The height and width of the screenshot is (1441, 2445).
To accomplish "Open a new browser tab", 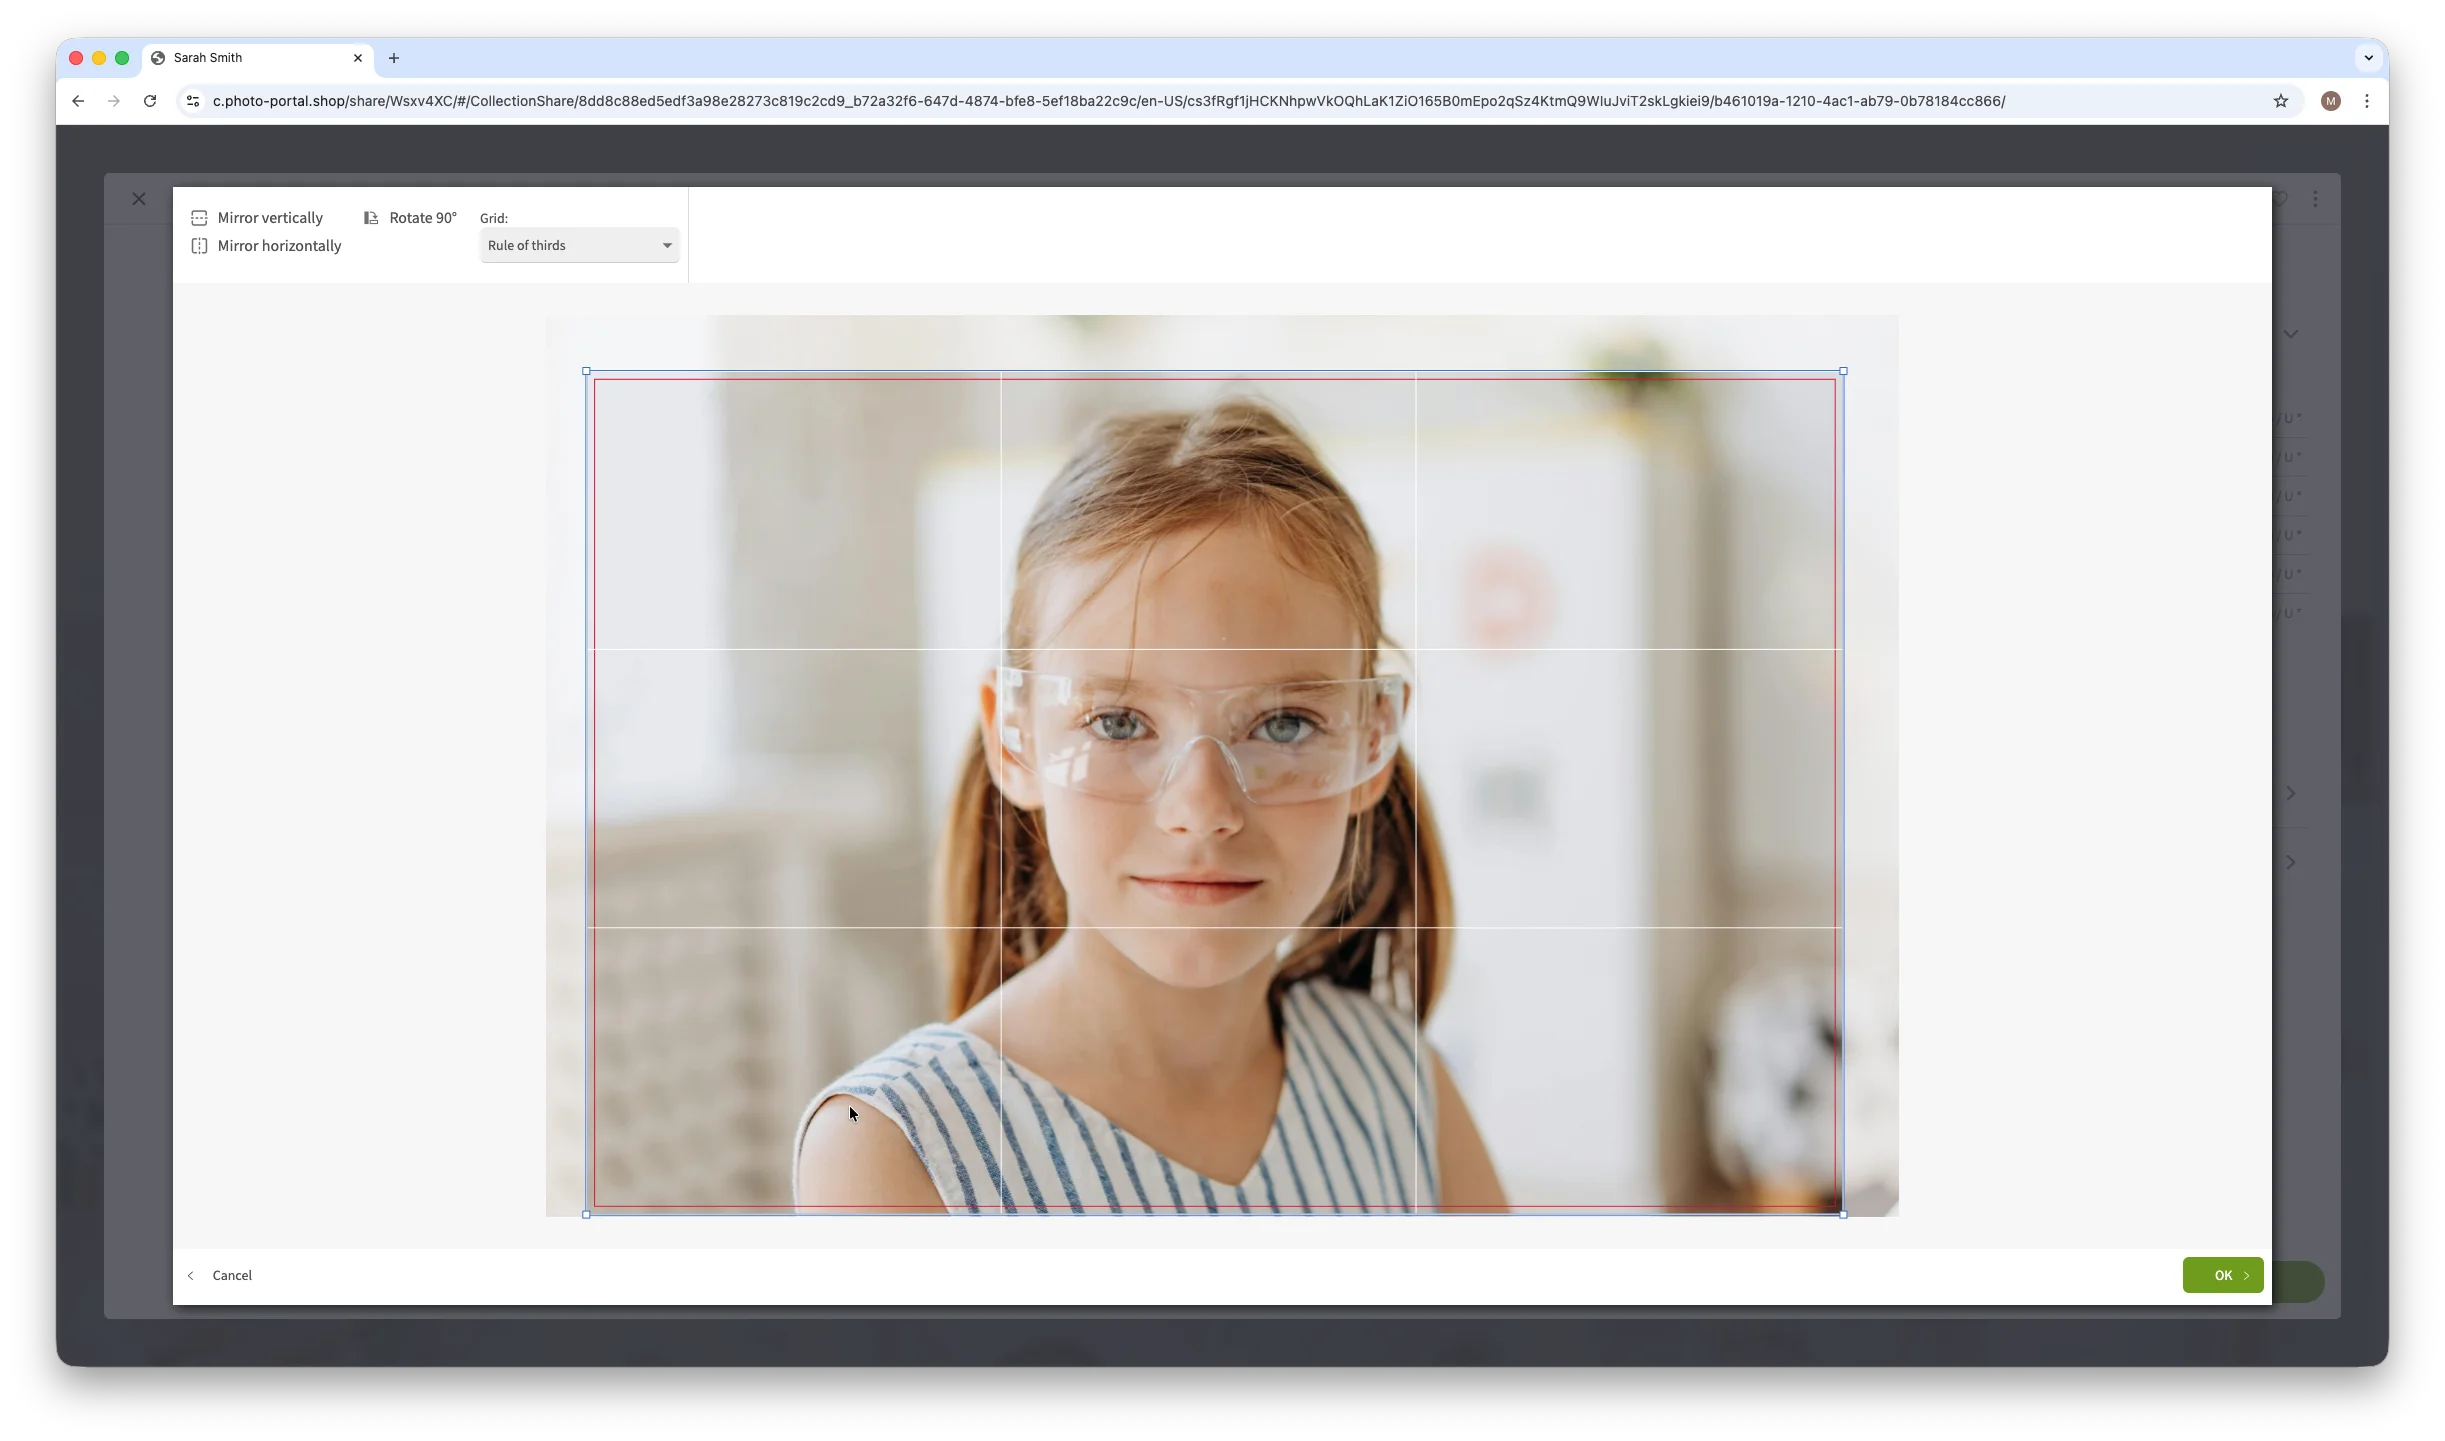I will 394,58.
